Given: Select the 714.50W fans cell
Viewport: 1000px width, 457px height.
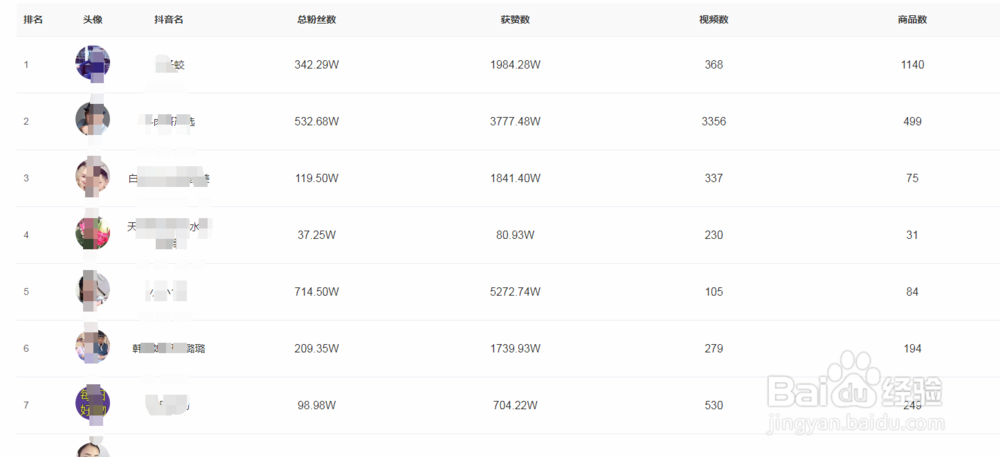Looking at the screenshot, I should coord(316,292).
